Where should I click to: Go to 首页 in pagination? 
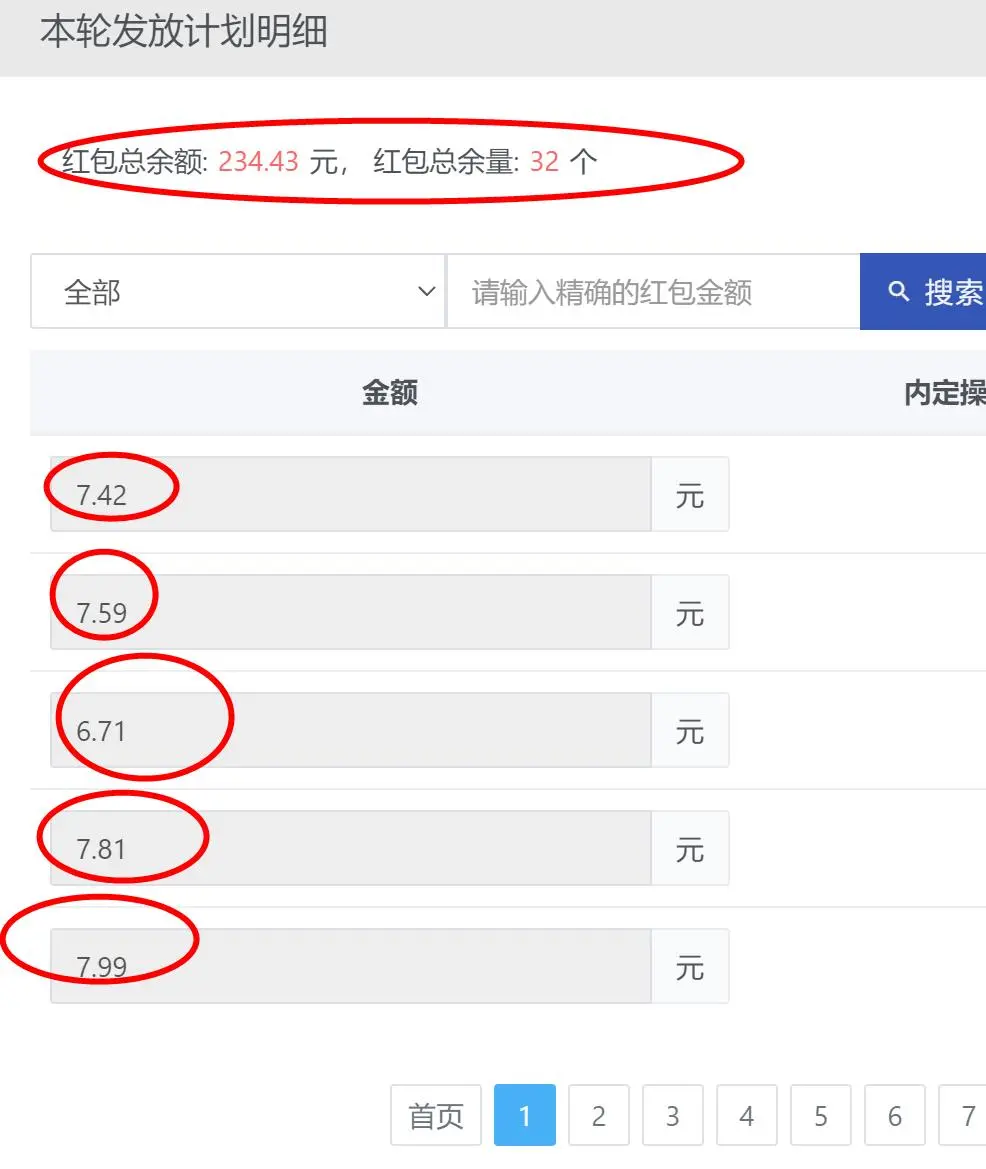pyautogui.click(x=436, y=1116)
